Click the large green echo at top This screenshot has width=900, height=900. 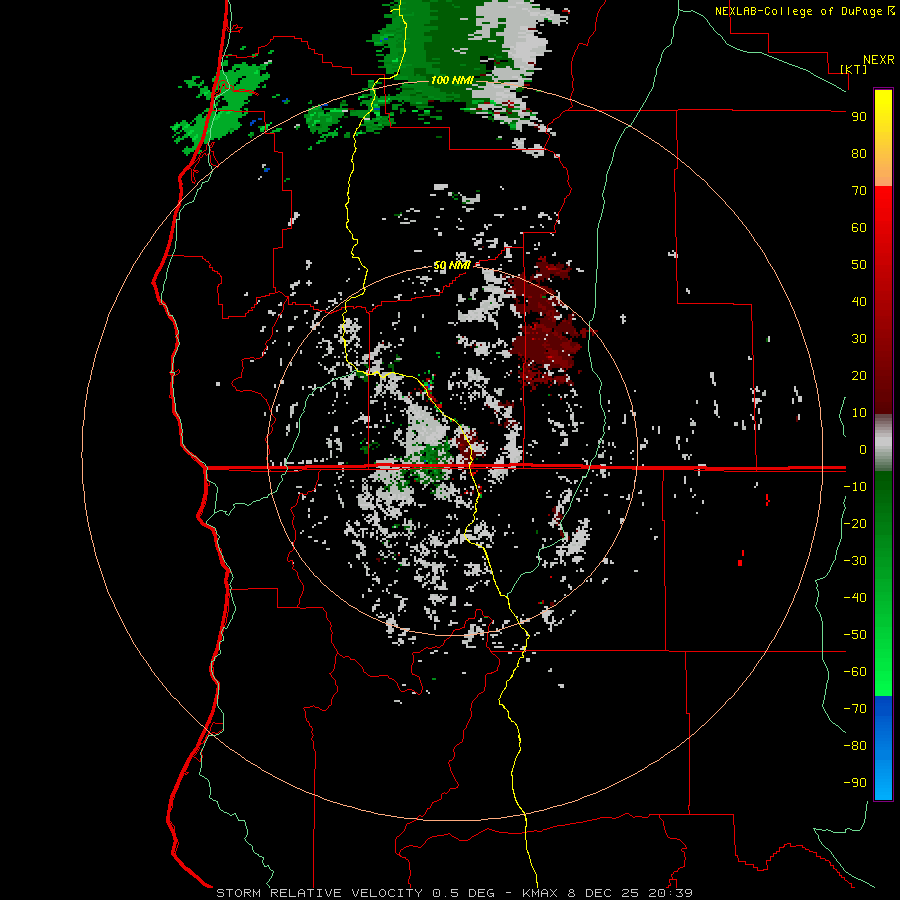point(436,52)
